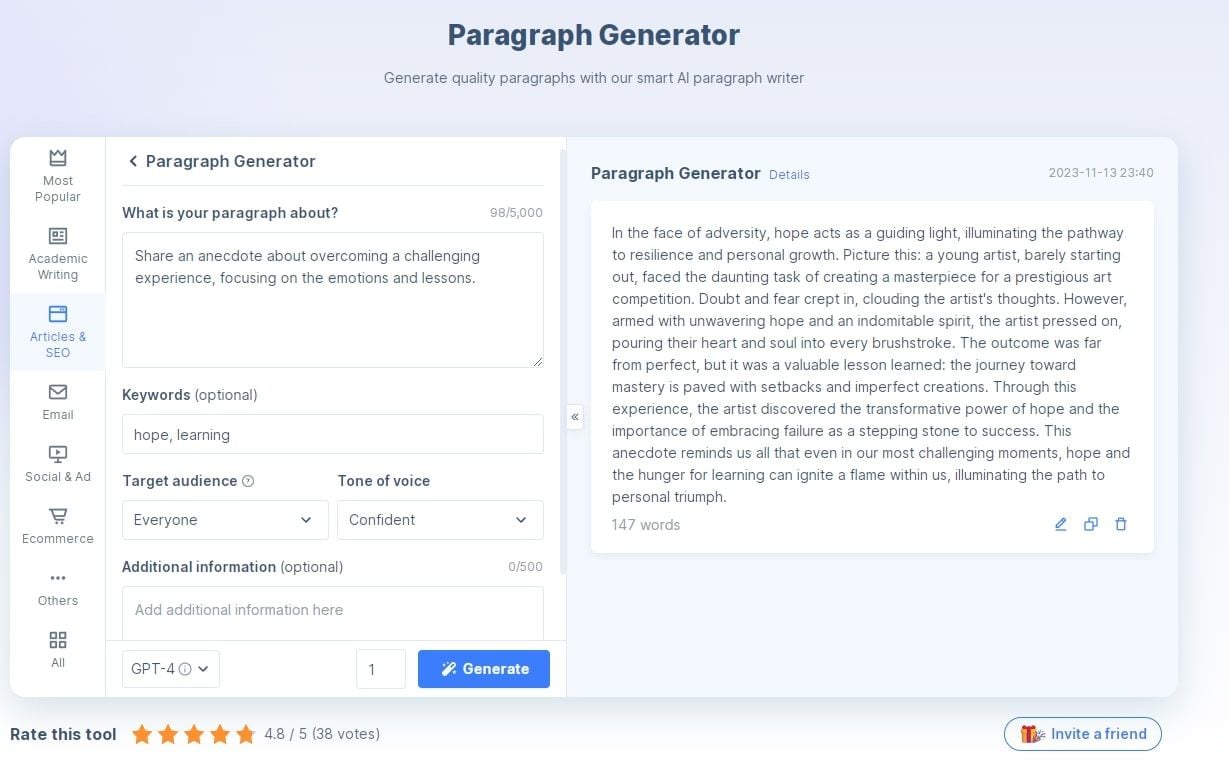The height and width of the screenshot is (767, 1229).
Task: Delete the generated paragraph with trash icon
Action: (1121, 524)
